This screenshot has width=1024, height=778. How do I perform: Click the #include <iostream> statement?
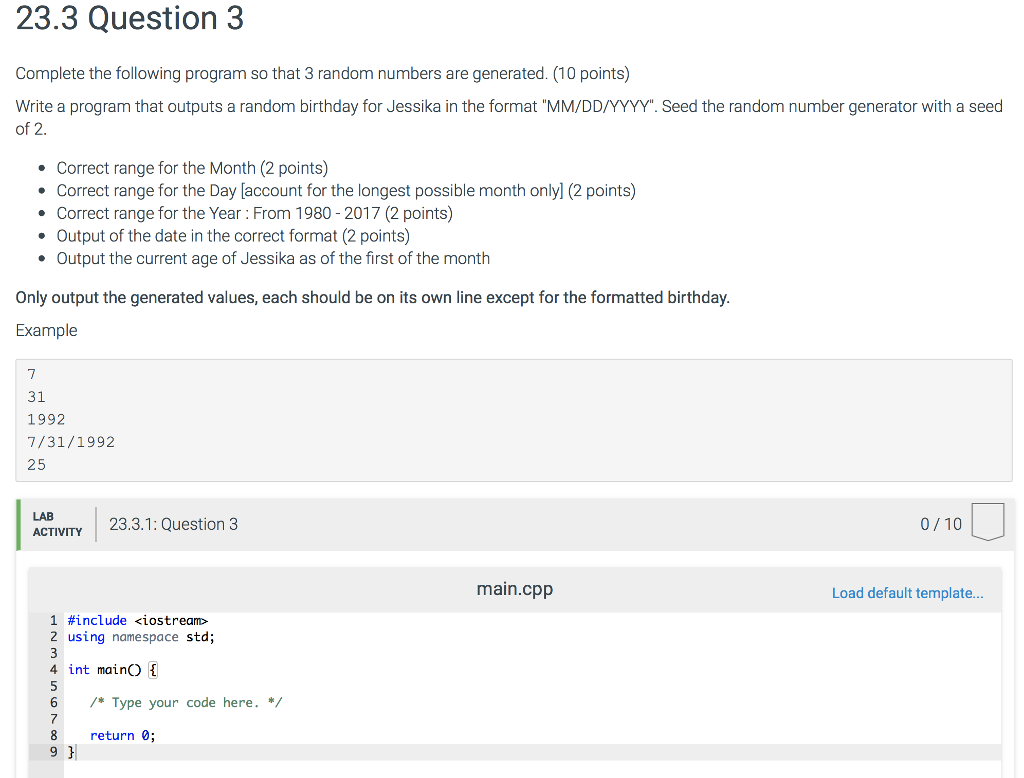click(x=137, y=620)
